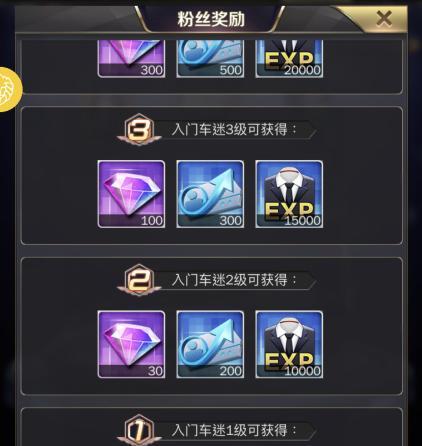Tap the 300 fan growth reward icon

[210, 194]
